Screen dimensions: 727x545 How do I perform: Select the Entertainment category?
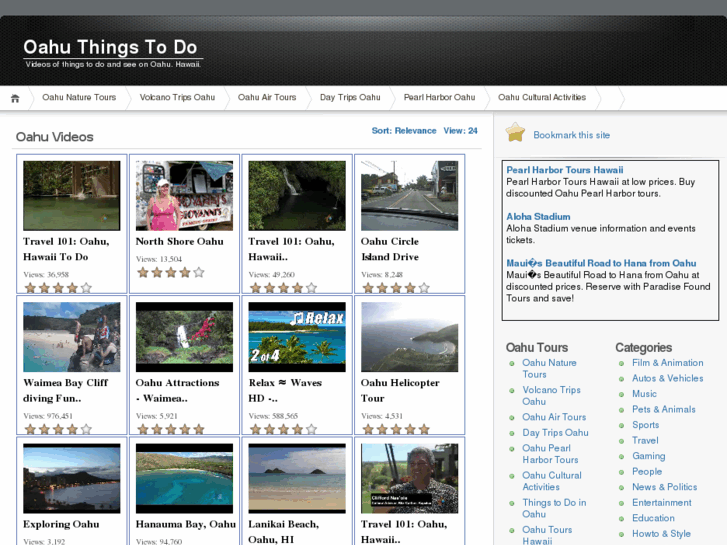coord(662,503)
